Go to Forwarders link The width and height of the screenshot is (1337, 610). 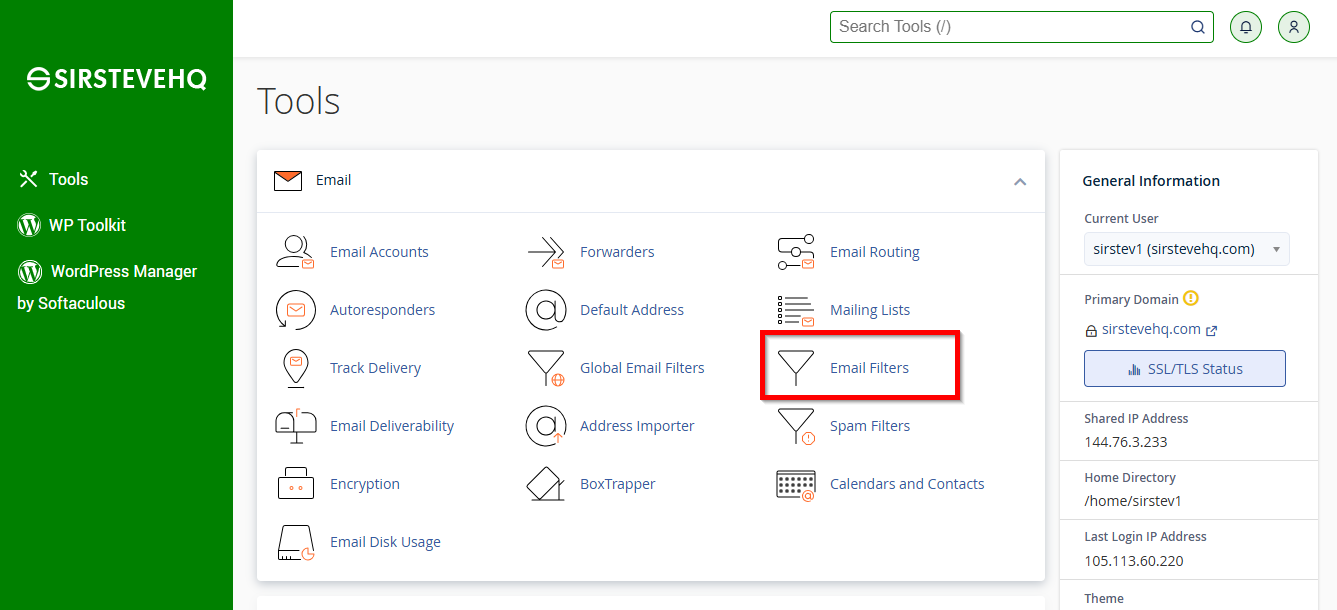coord(617,252)
